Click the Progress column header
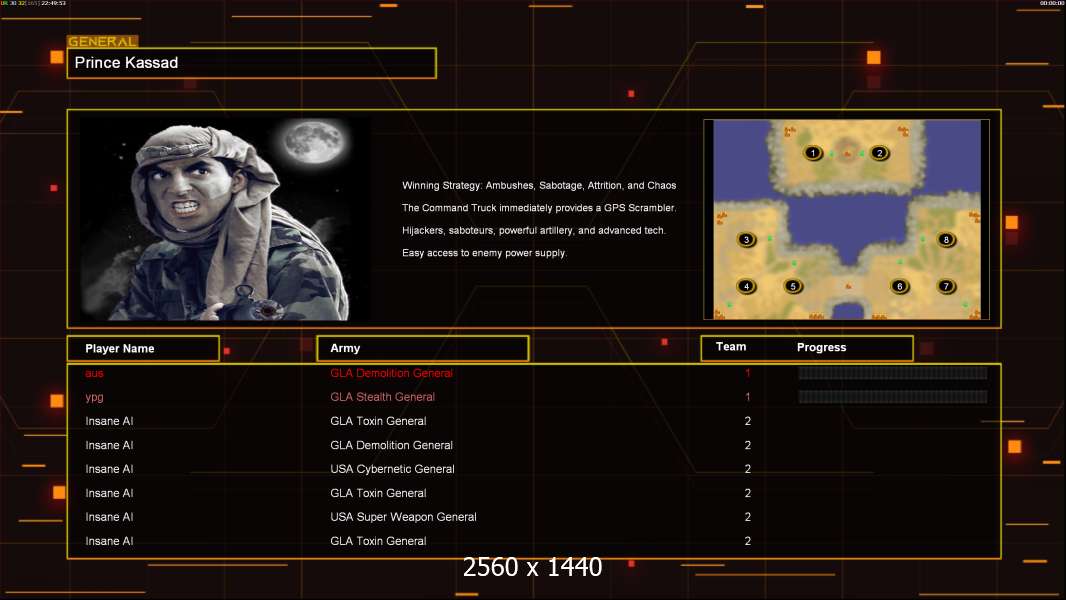Screen dimensions: 1066x600 [x=821, y=347]
